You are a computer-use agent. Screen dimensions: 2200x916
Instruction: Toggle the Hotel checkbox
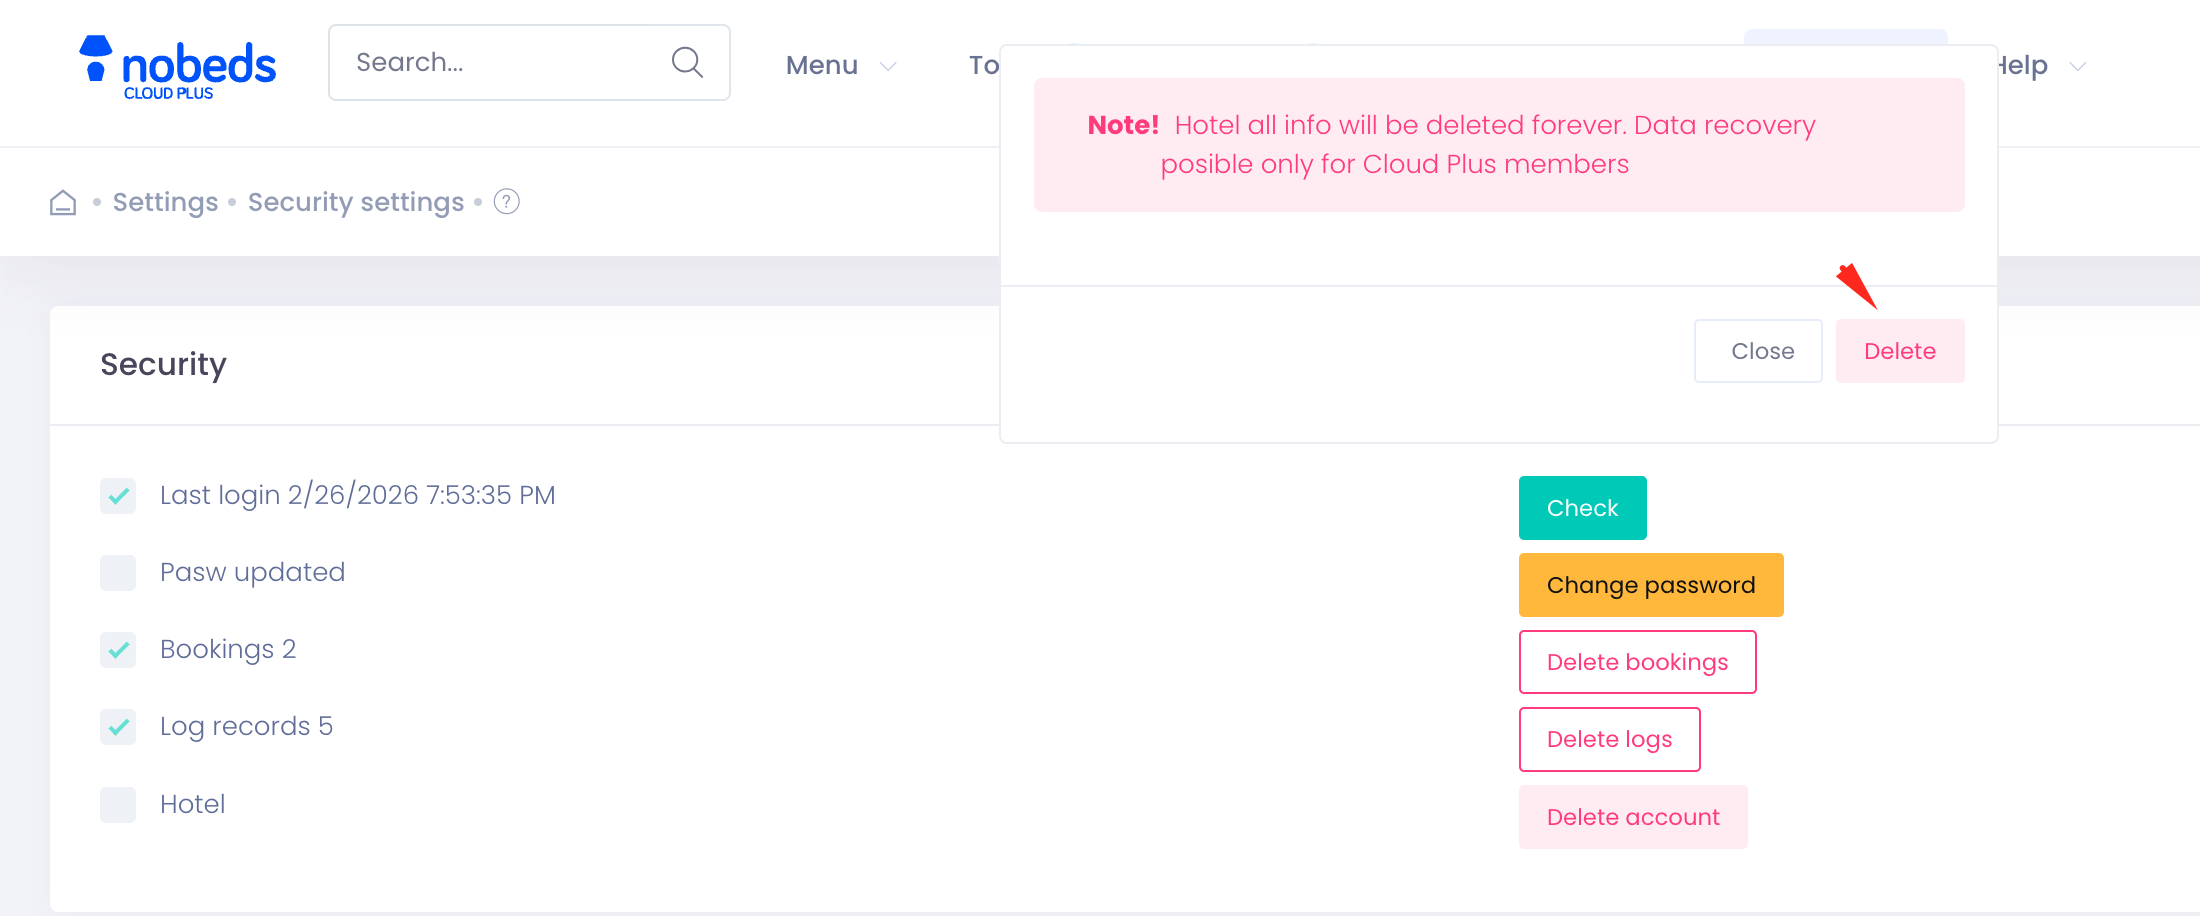click(118, 805)
